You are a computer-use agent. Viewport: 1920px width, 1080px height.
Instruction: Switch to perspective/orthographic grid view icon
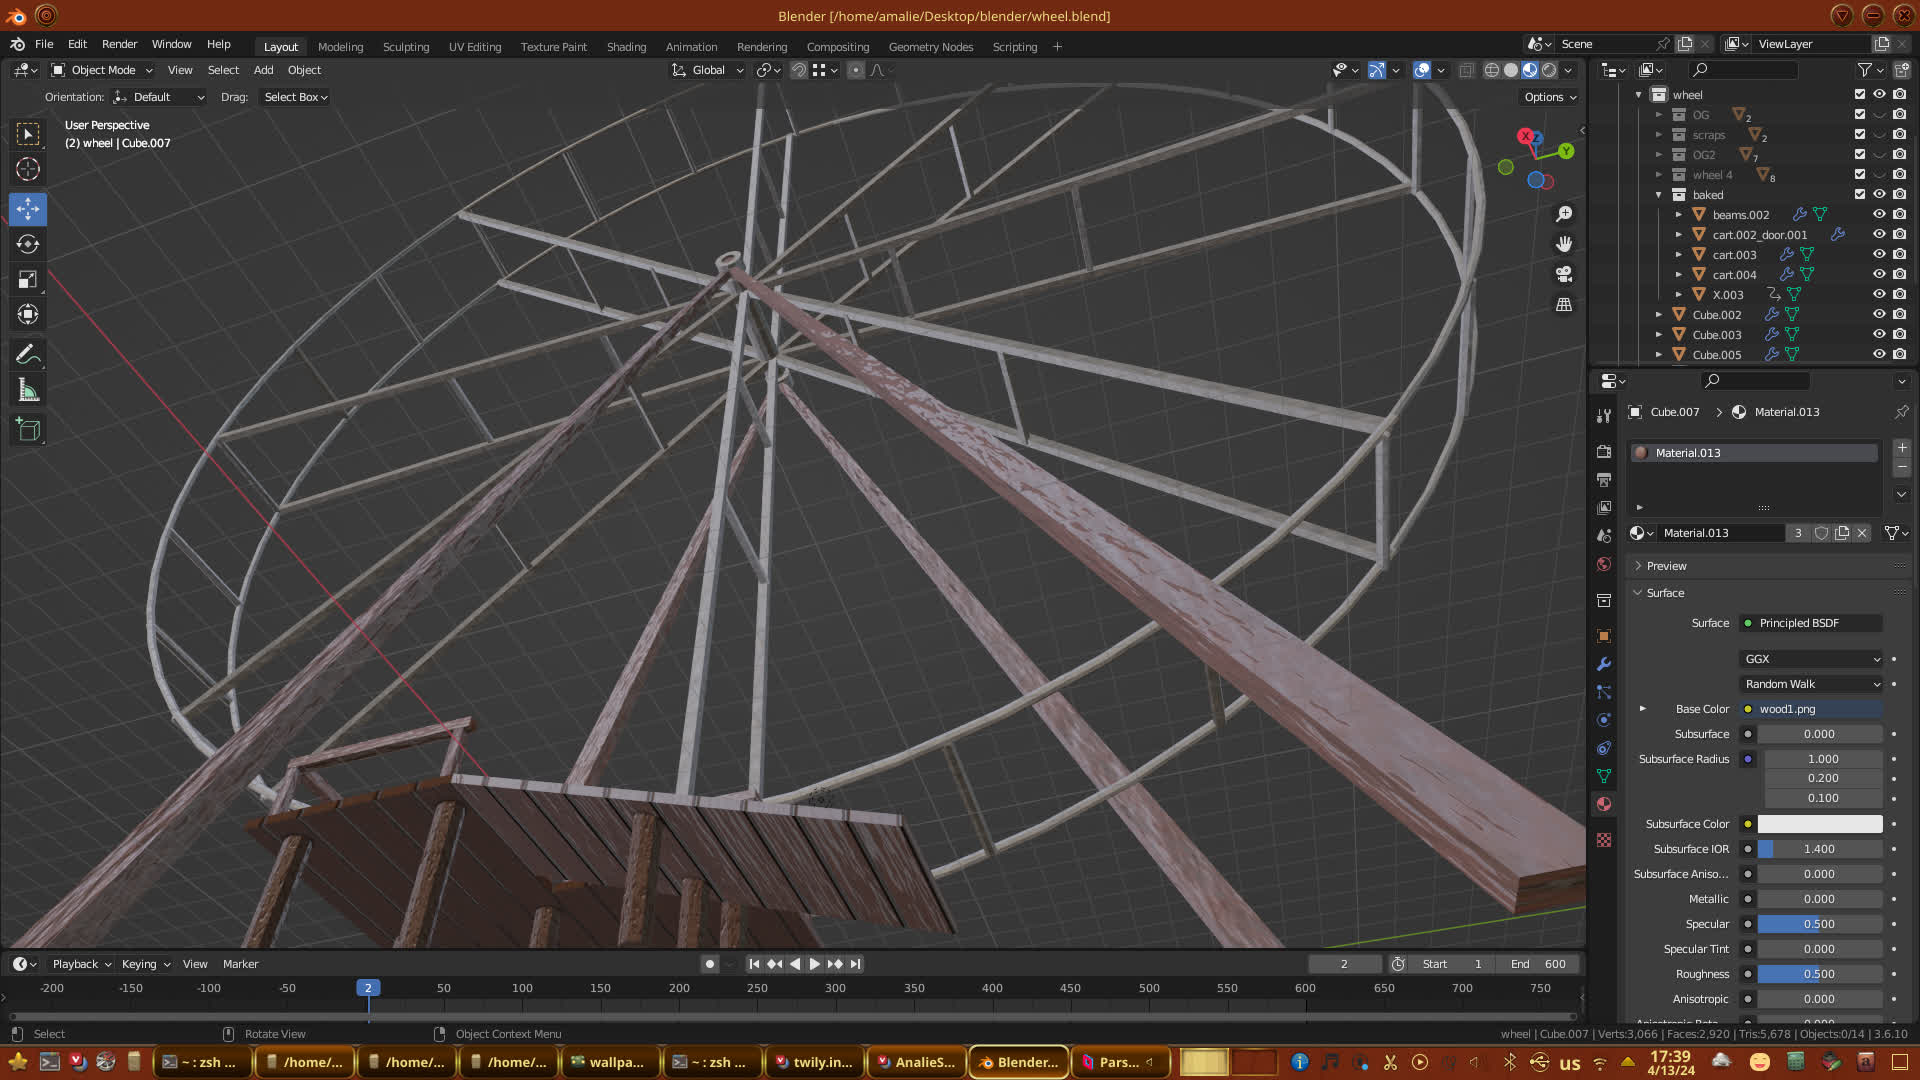tap(1564, 305)
